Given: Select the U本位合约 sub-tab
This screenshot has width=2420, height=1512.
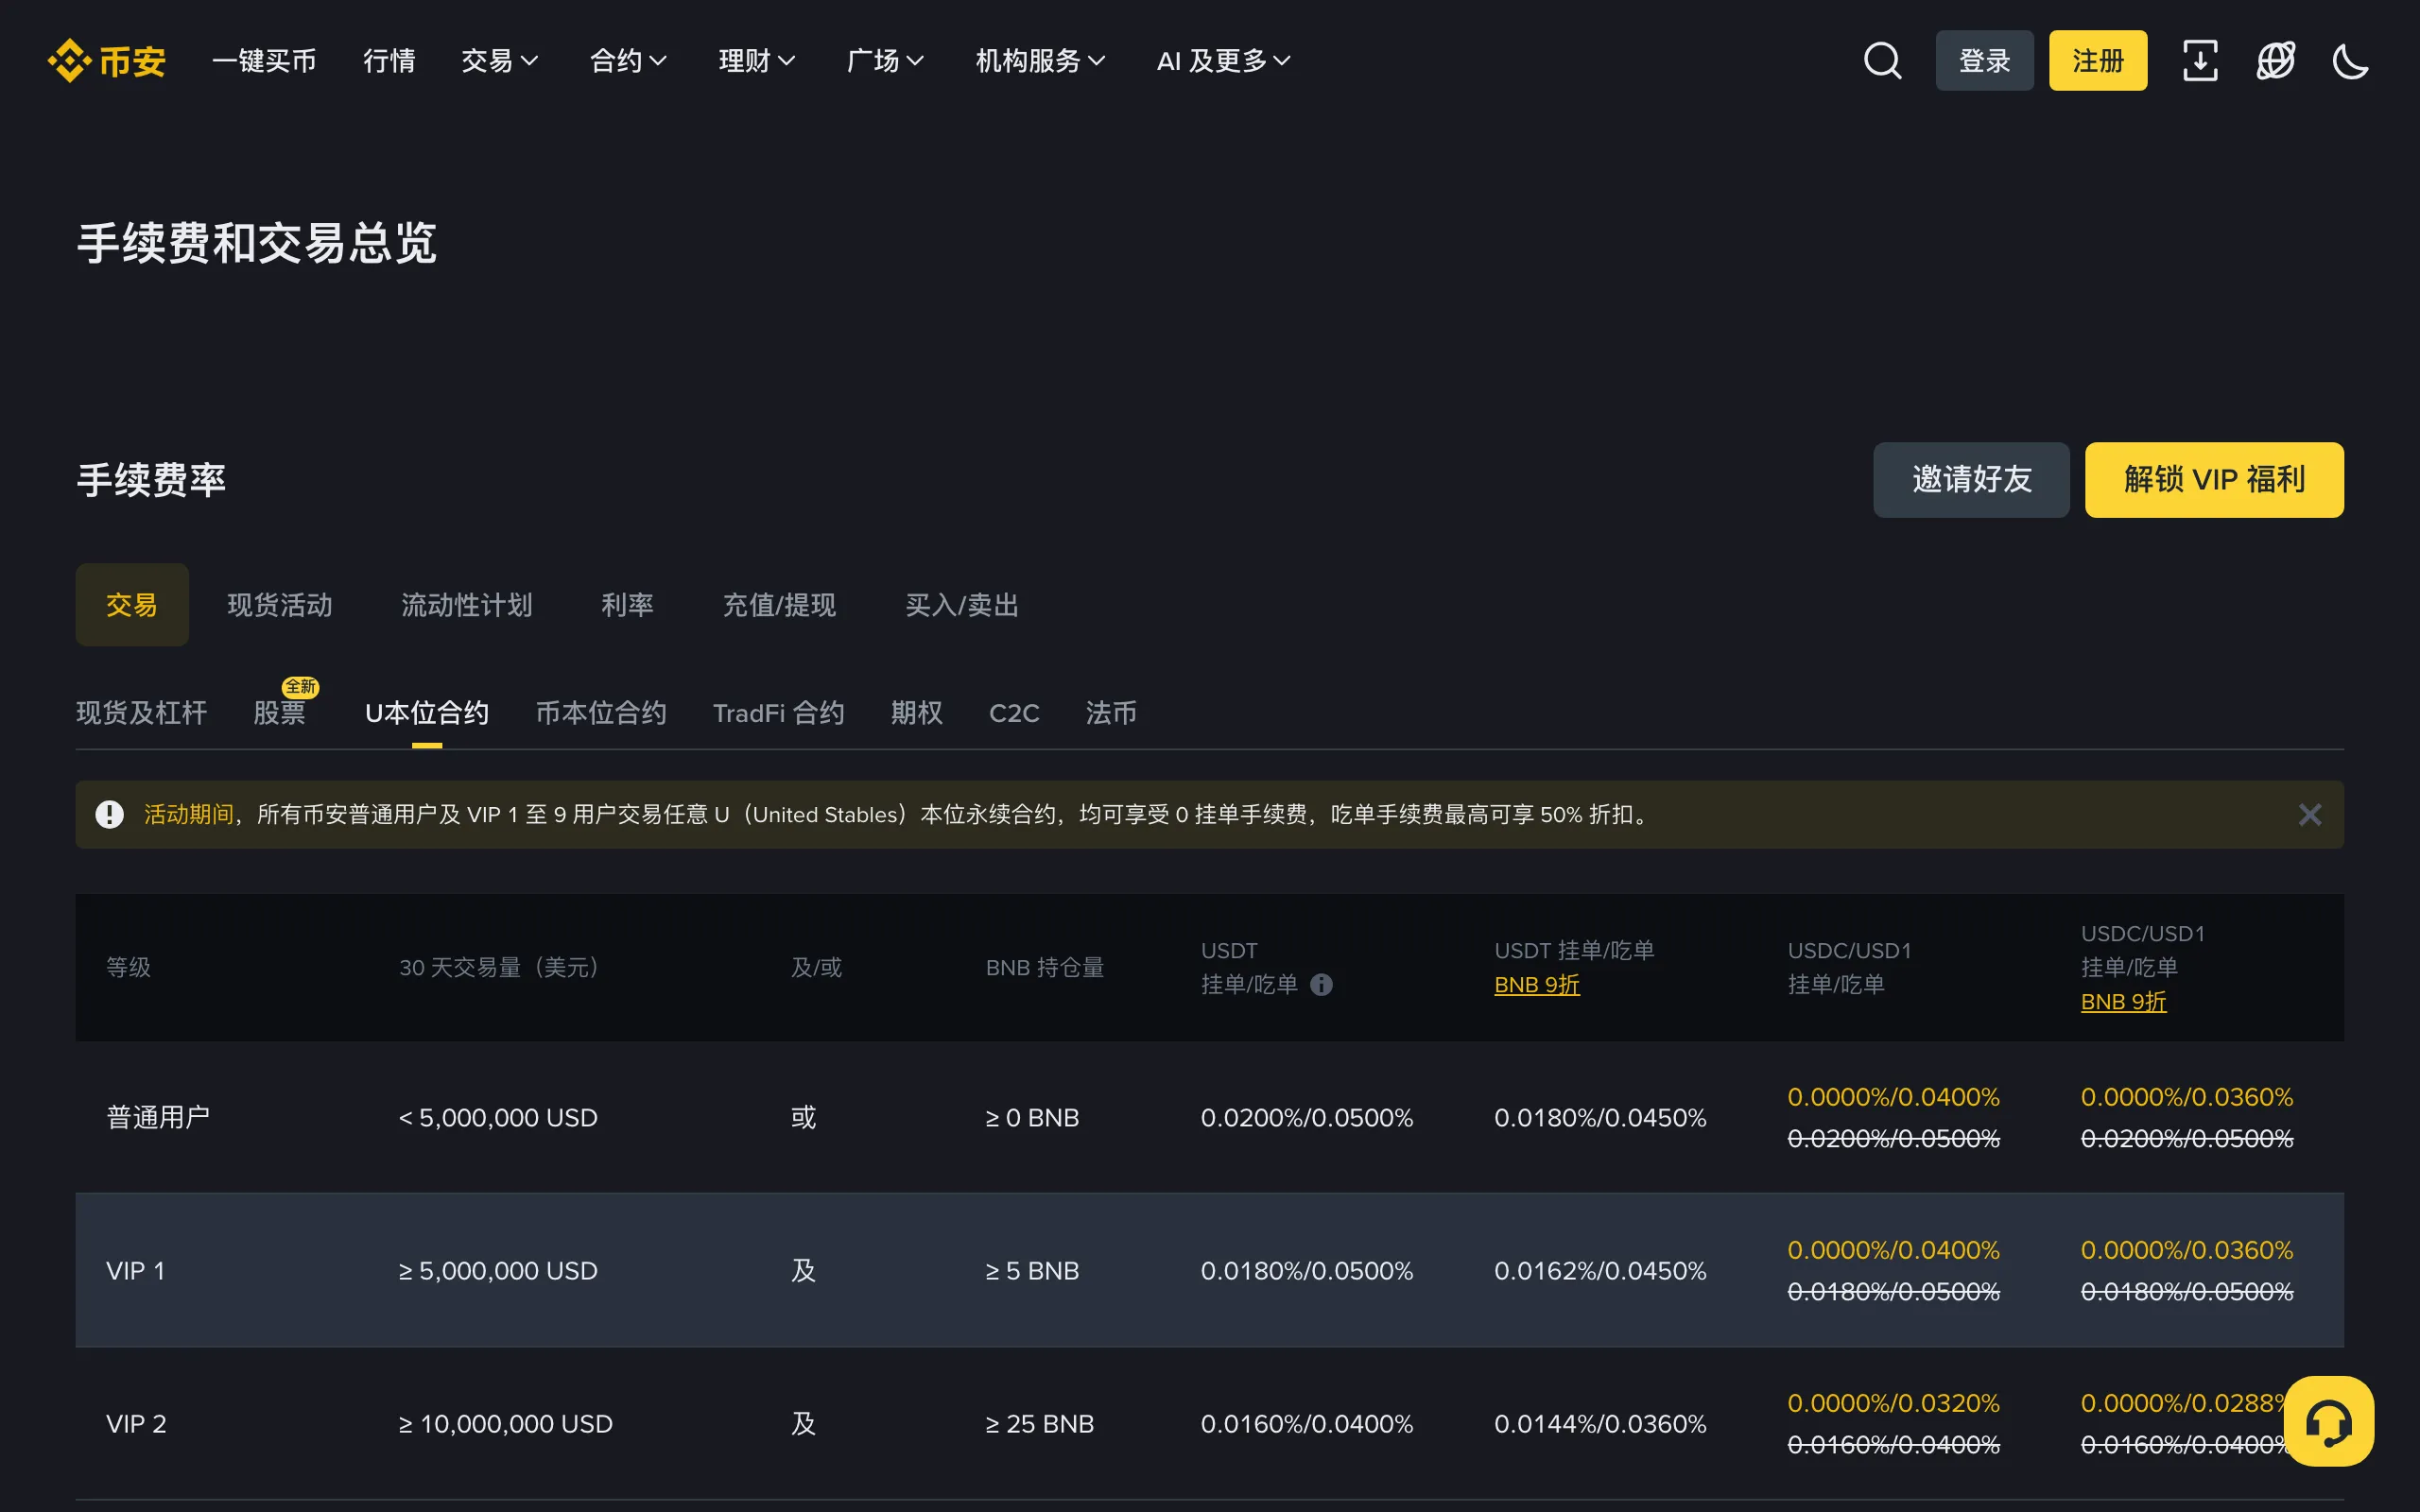Looking at the screenshot, I should [x=427, y=713].
